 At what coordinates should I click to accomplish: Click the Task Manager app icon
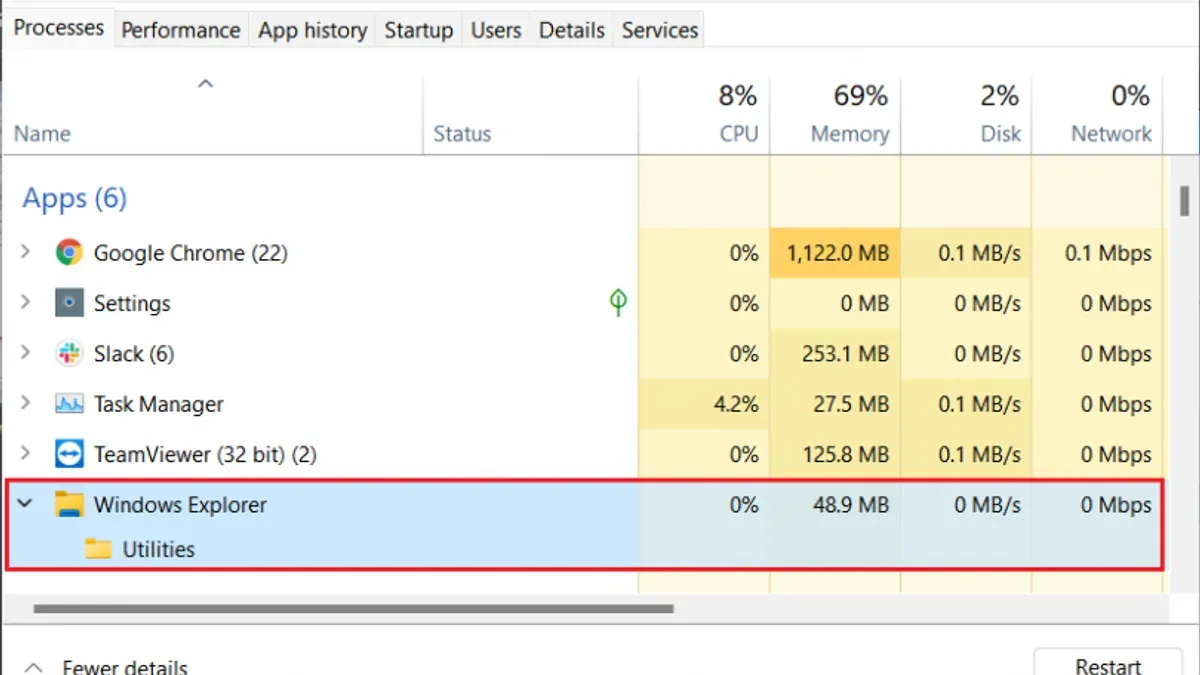click(69, 404)
